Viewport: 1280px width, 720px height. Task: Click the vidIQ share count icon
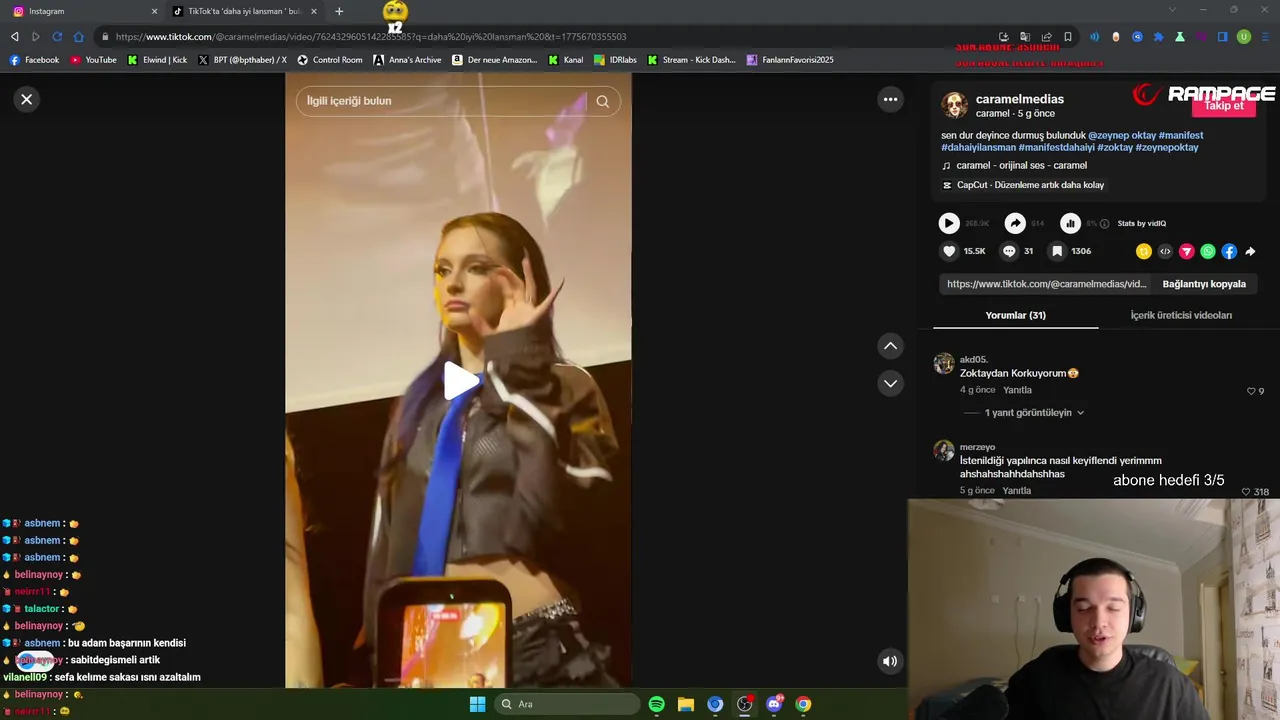(x=1015, y=223)
